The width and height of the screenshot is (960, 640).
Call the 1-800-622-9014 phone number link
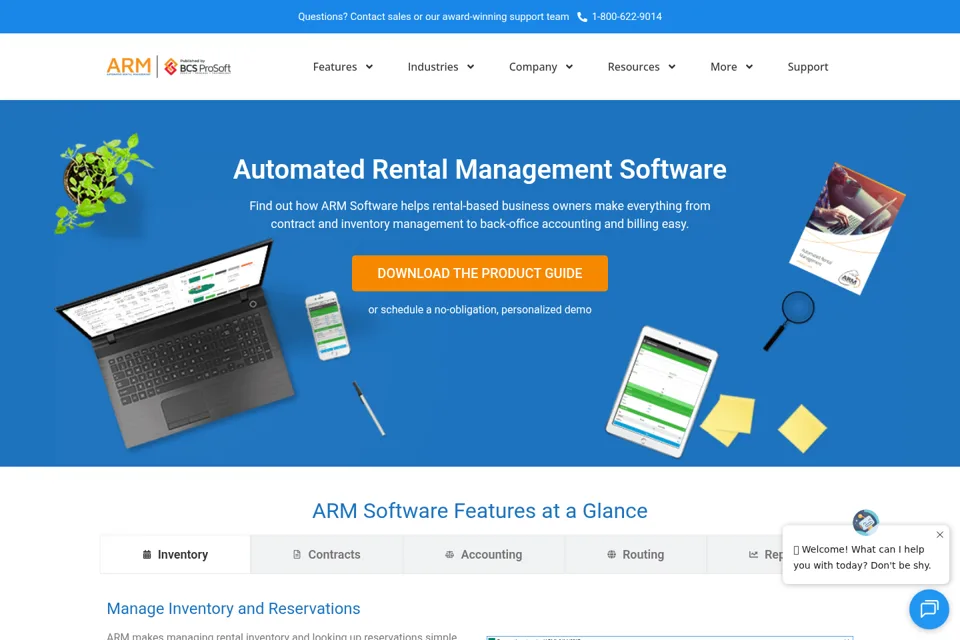point(626,17)
